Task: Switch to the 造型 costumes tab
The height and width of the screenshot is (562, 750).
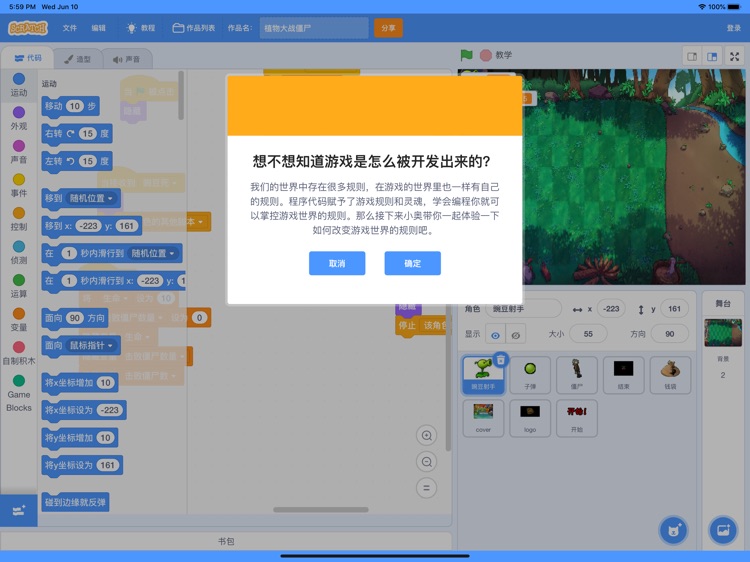Action: [x=78, y=59]
